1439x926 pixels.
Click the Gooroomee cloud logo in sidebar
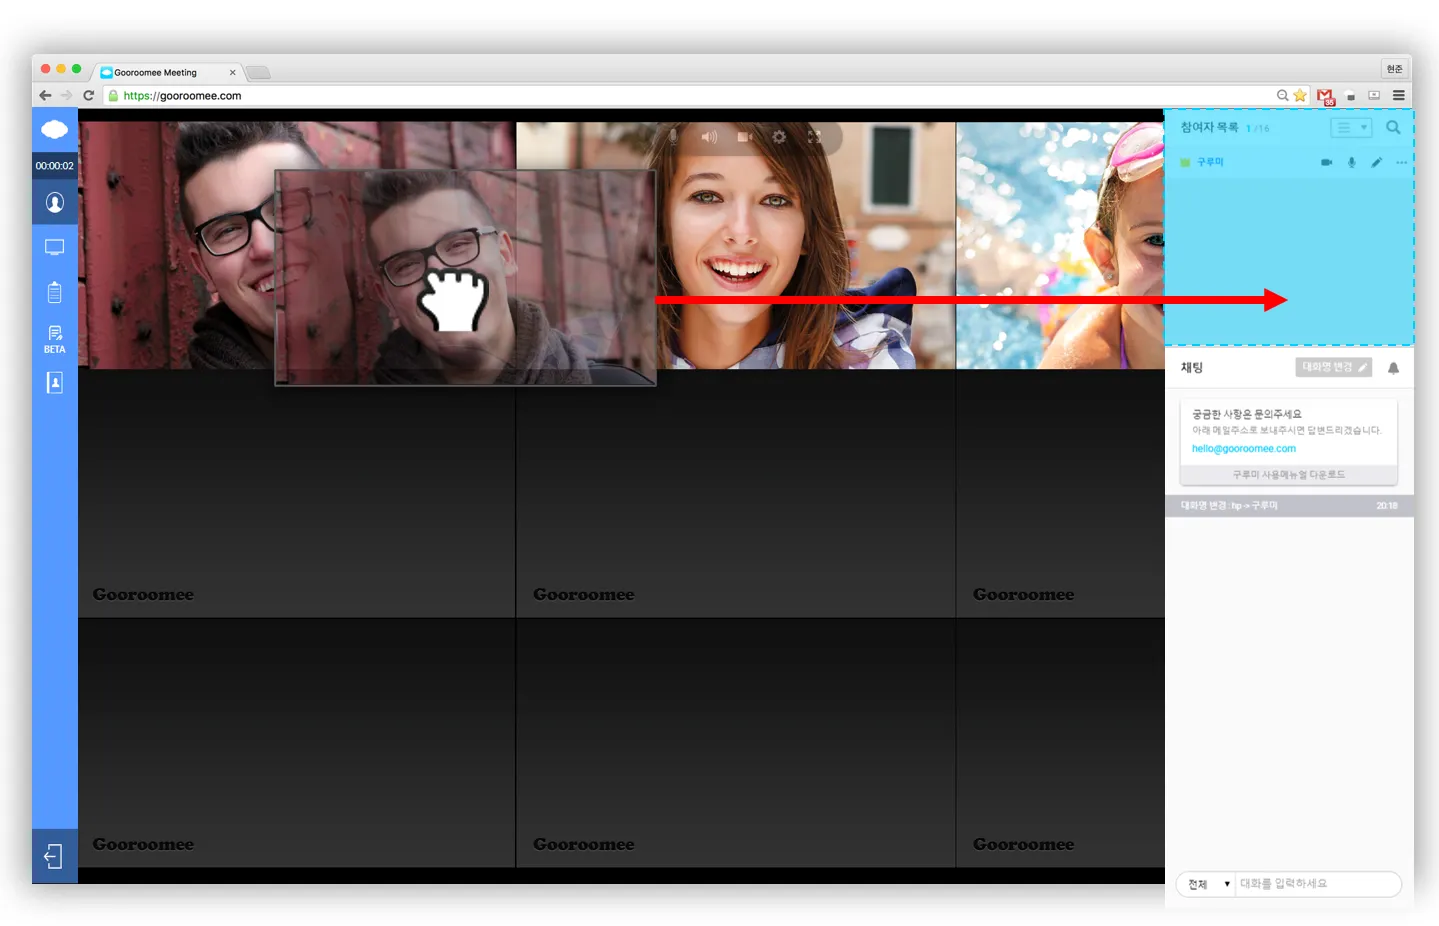[54, 129]
